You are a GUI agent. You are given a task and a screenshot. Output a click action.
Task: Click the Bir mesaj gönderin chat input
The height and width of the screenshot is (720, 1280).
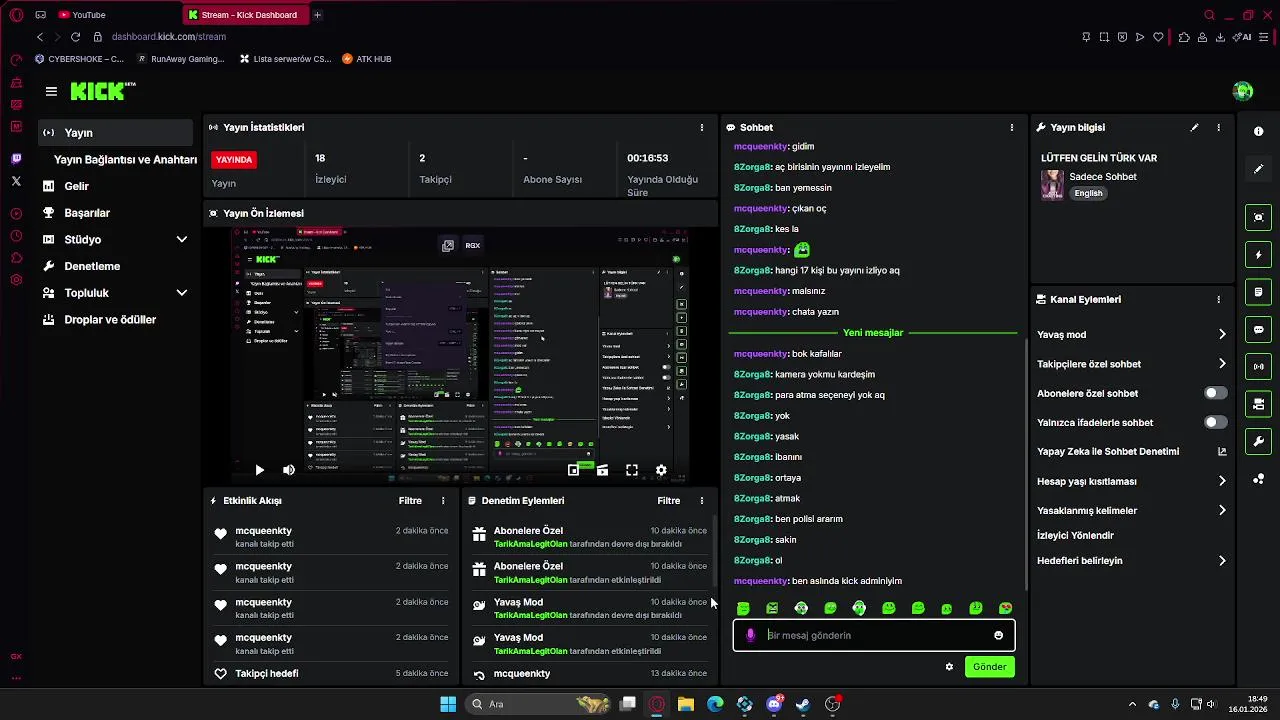click(875, 635)
